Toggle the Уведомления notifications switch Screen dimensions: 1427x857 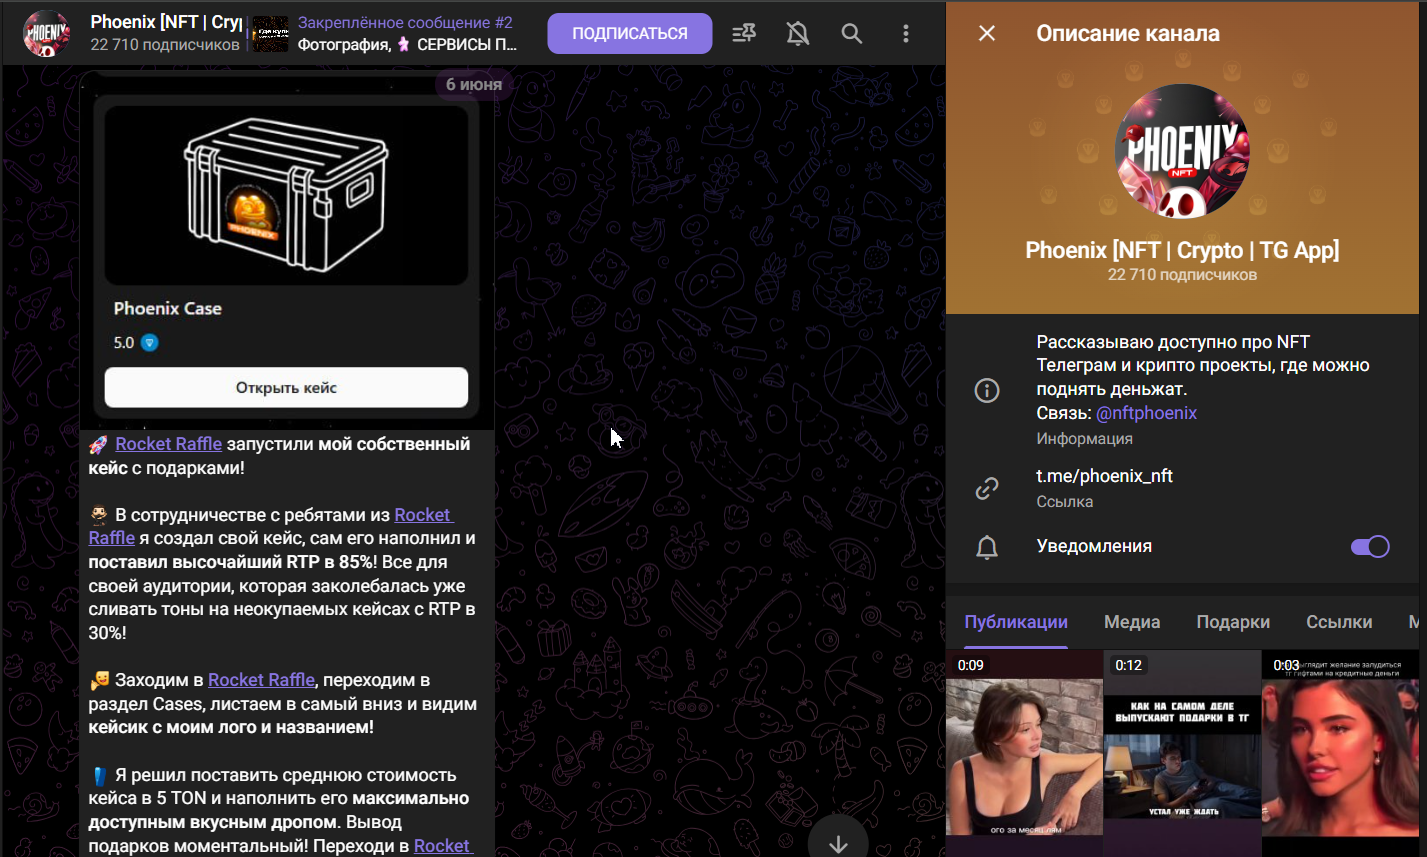pos(1370,546)
